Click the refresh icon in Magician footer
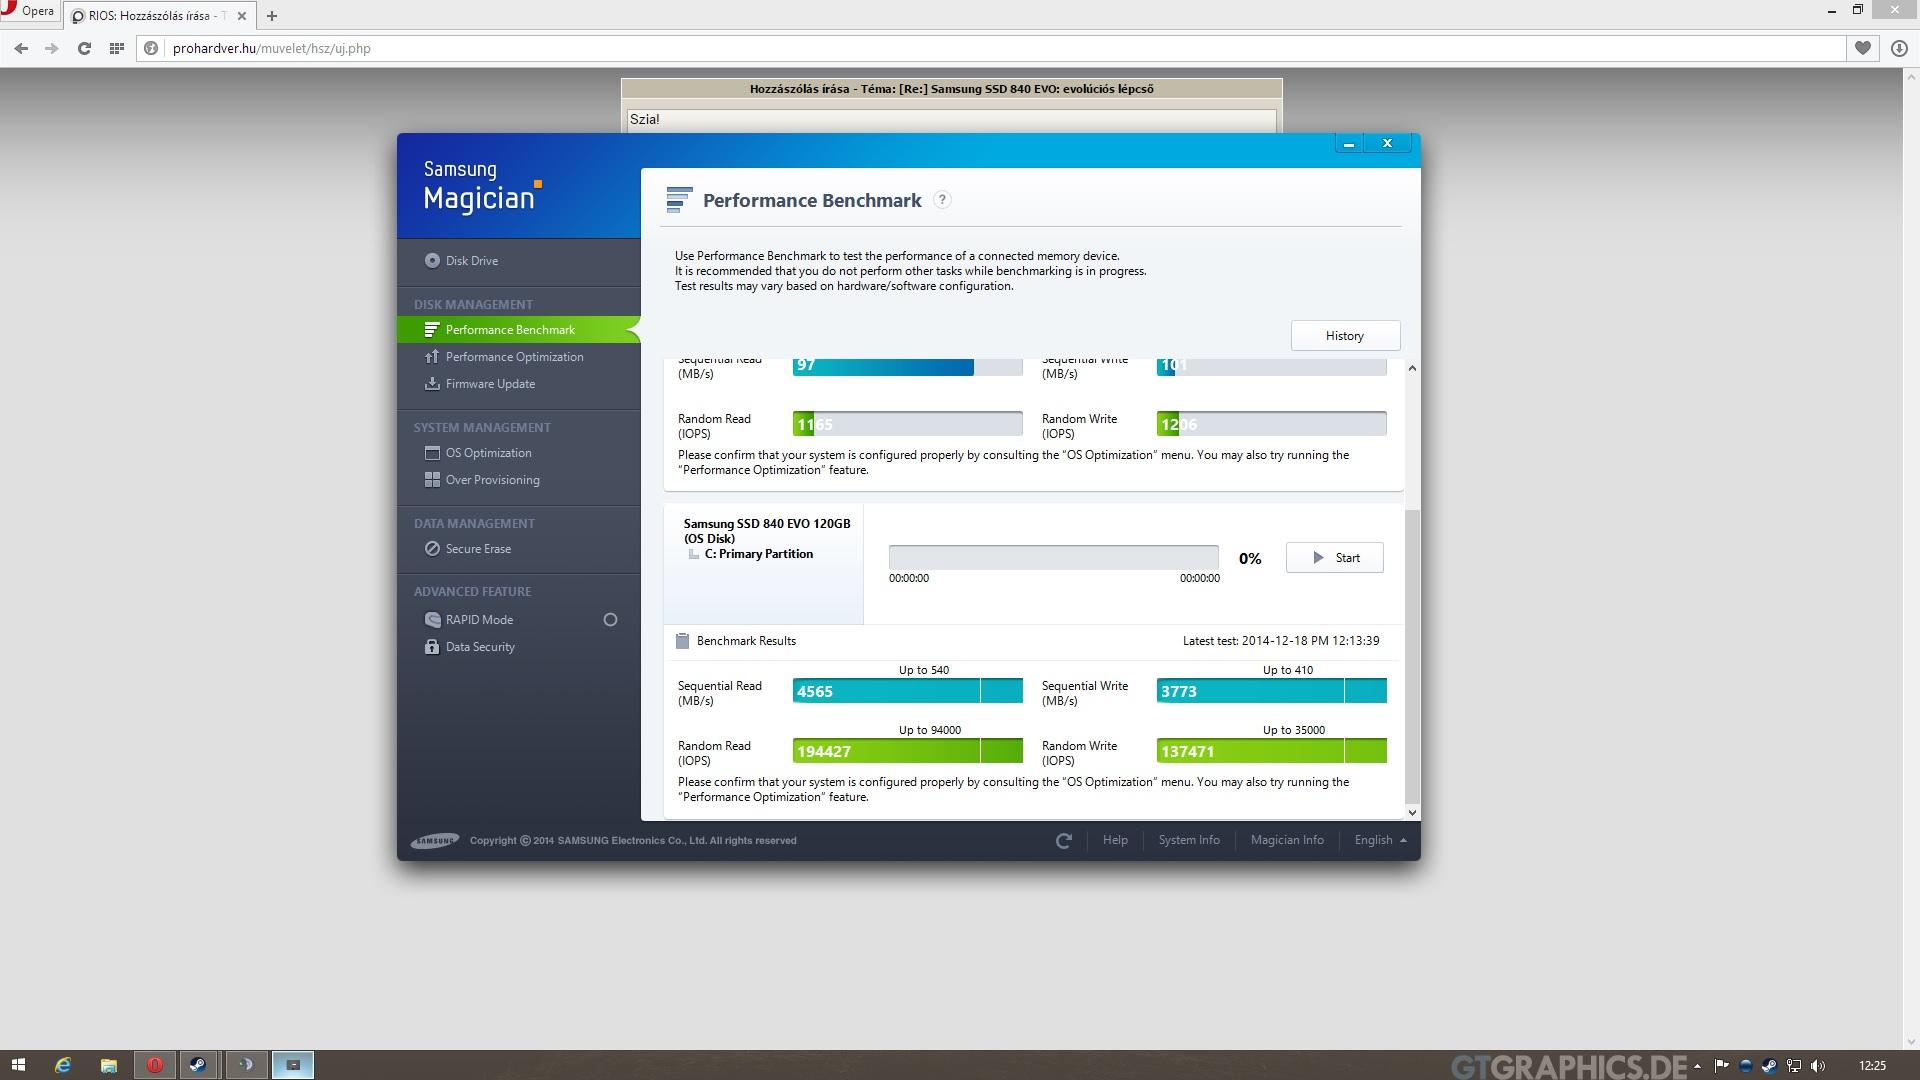 [x=1063, y=841]
